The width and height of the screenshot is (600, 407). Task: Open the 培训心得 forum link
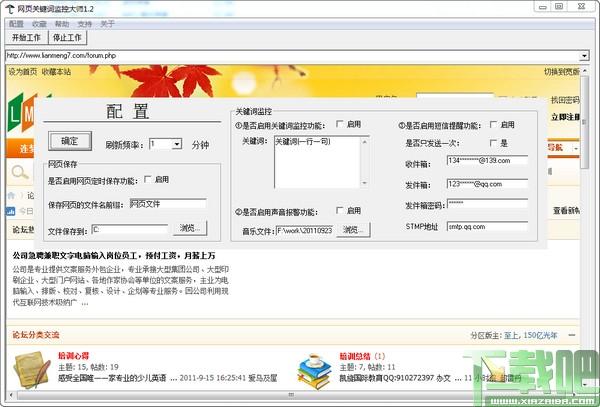coord(73,356)
